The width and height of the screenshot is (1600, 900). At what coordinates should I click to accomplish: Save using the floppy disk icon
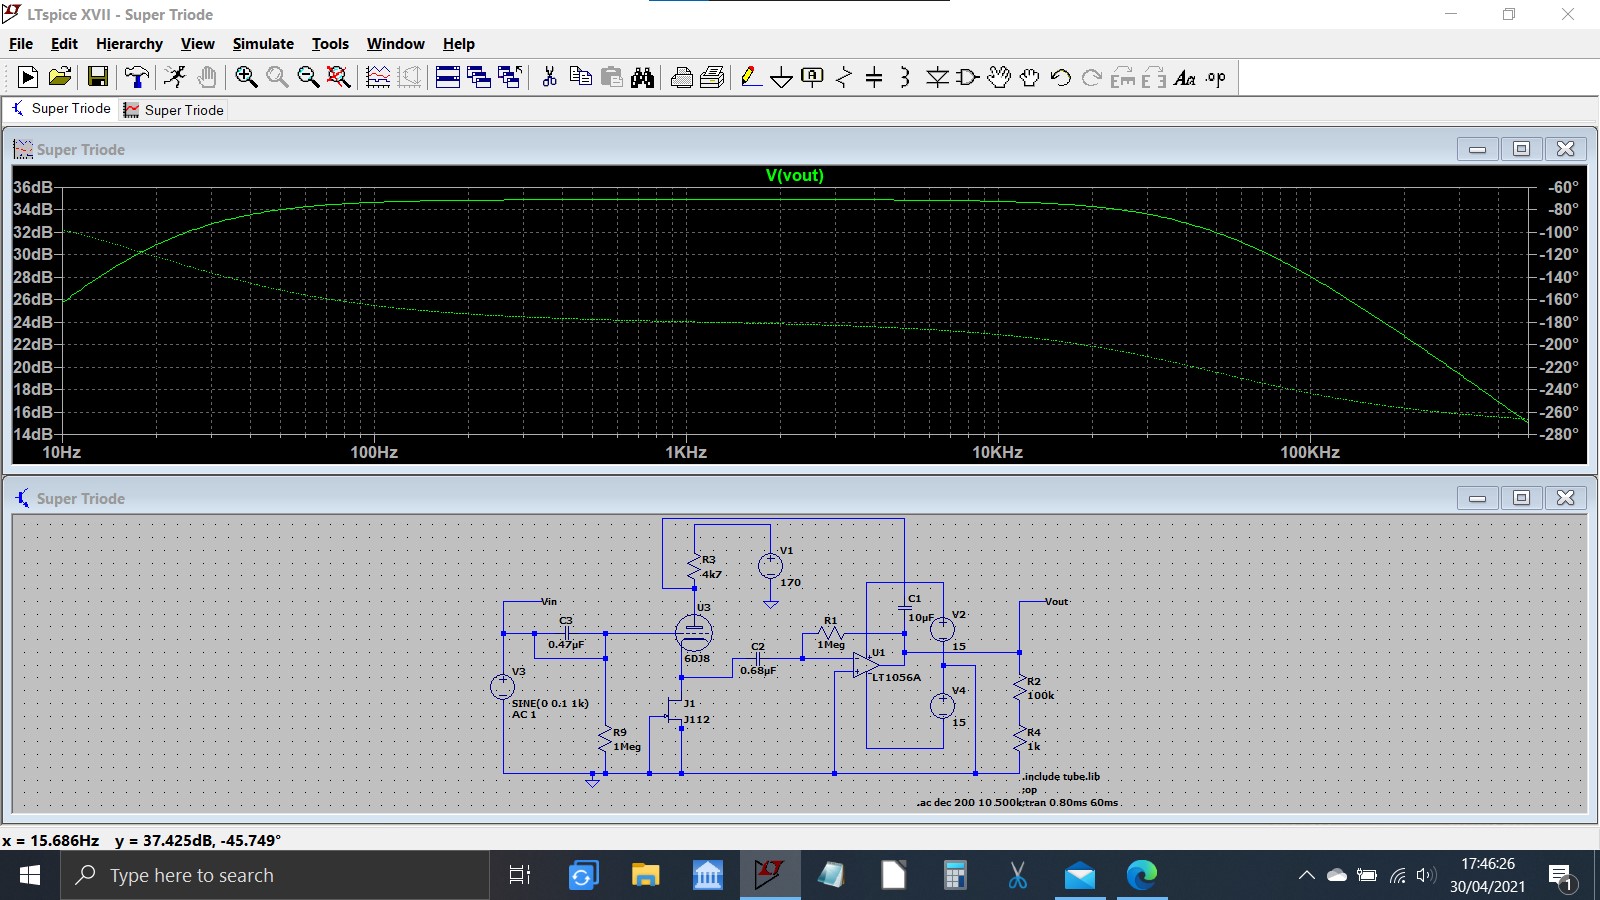coord(98,77)
